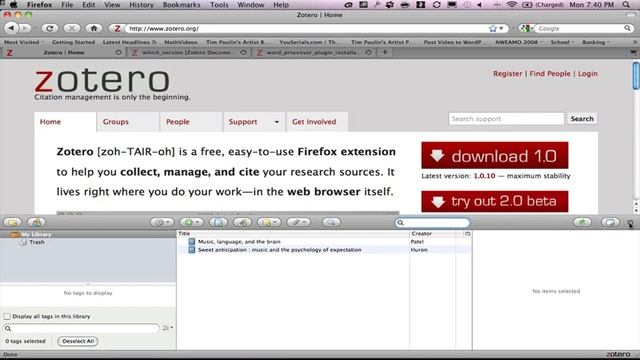Screen dimensions: 640x360
Task: Click the green Zotero sync icon
Action: point(582,222)
